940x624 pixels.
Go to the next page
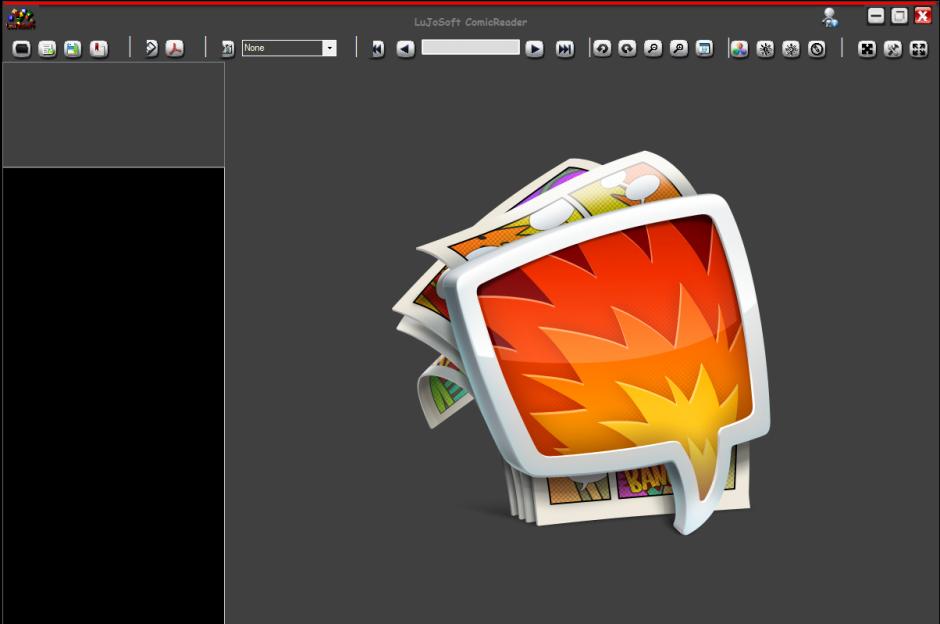click(534, 49)
